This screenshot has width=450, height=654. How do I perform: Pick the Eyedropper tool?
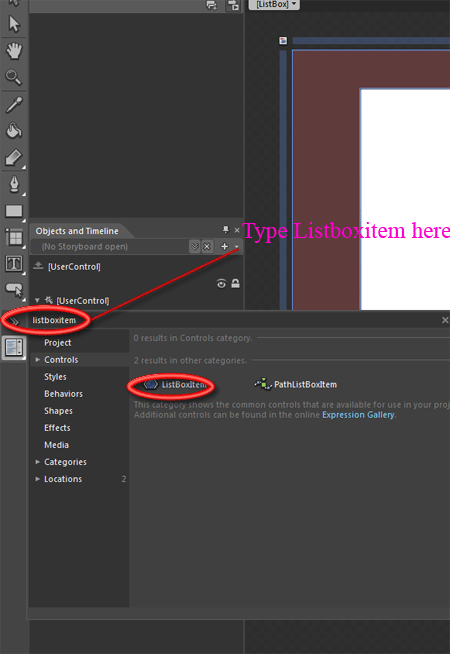point(14,104)
